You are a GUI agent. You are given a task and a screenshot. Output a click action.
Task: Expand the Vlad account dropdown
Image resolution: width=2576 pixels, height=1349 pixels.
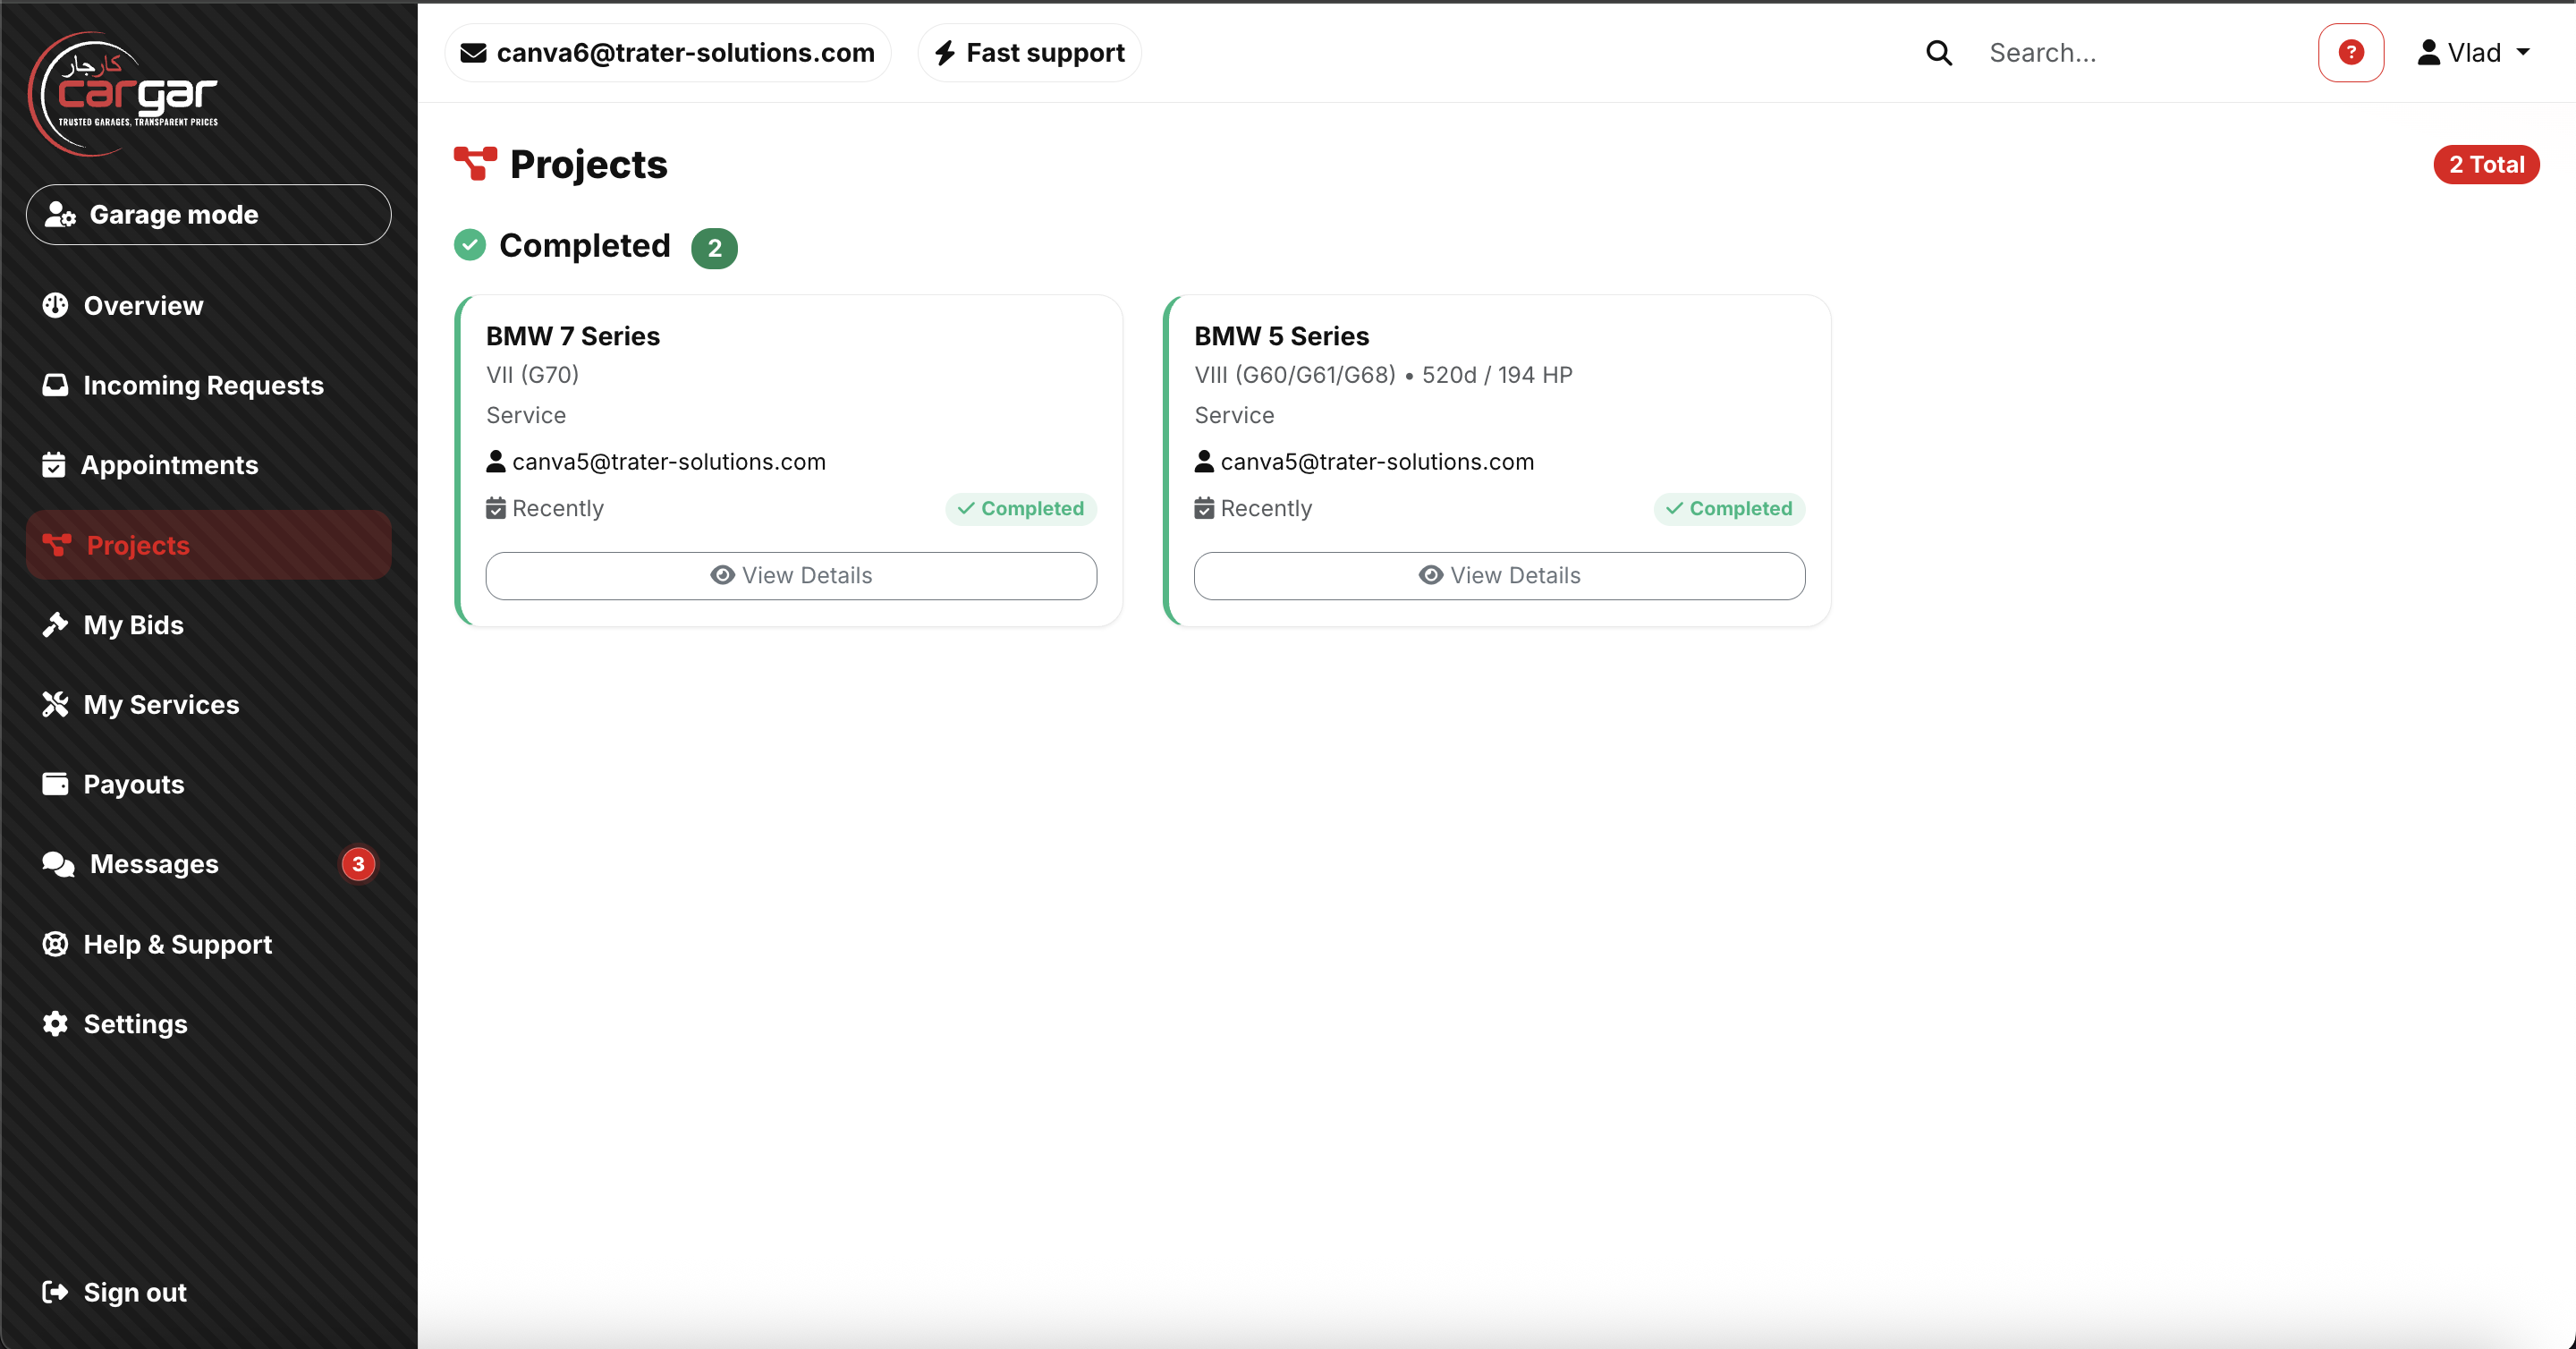click(x=2474, y=52)
